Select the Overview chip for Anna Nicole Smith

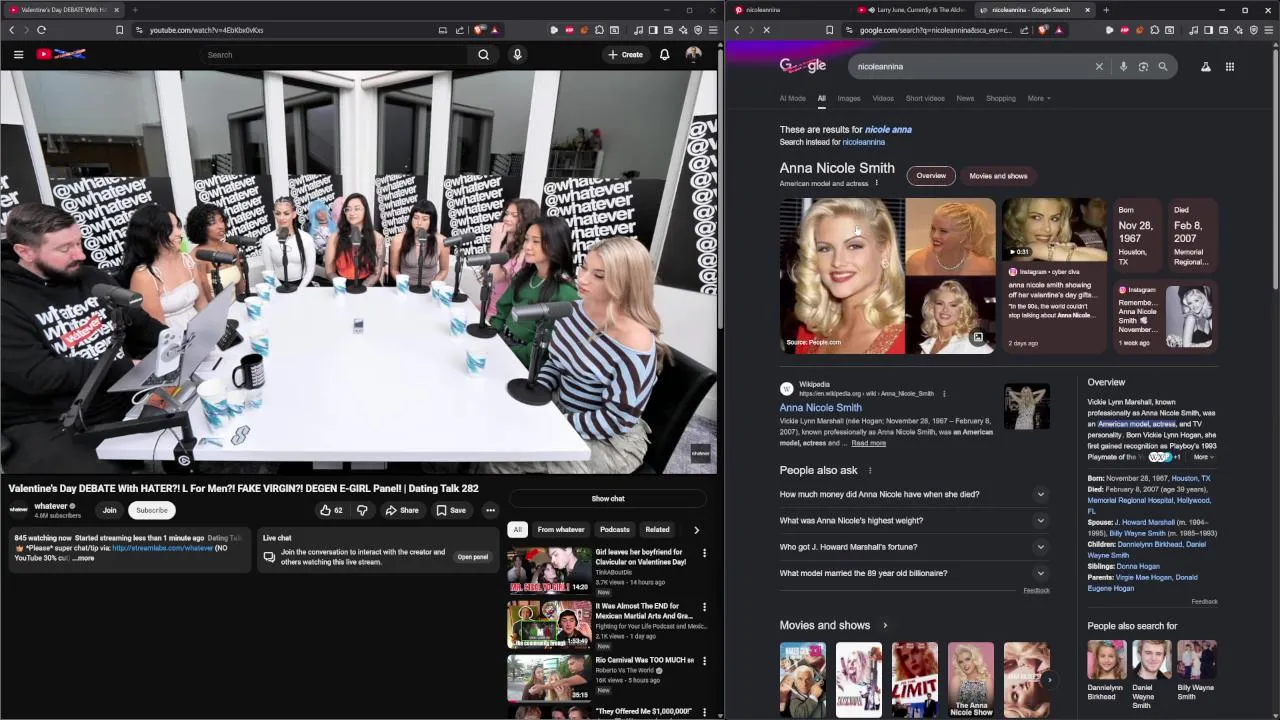click(931, 176)
